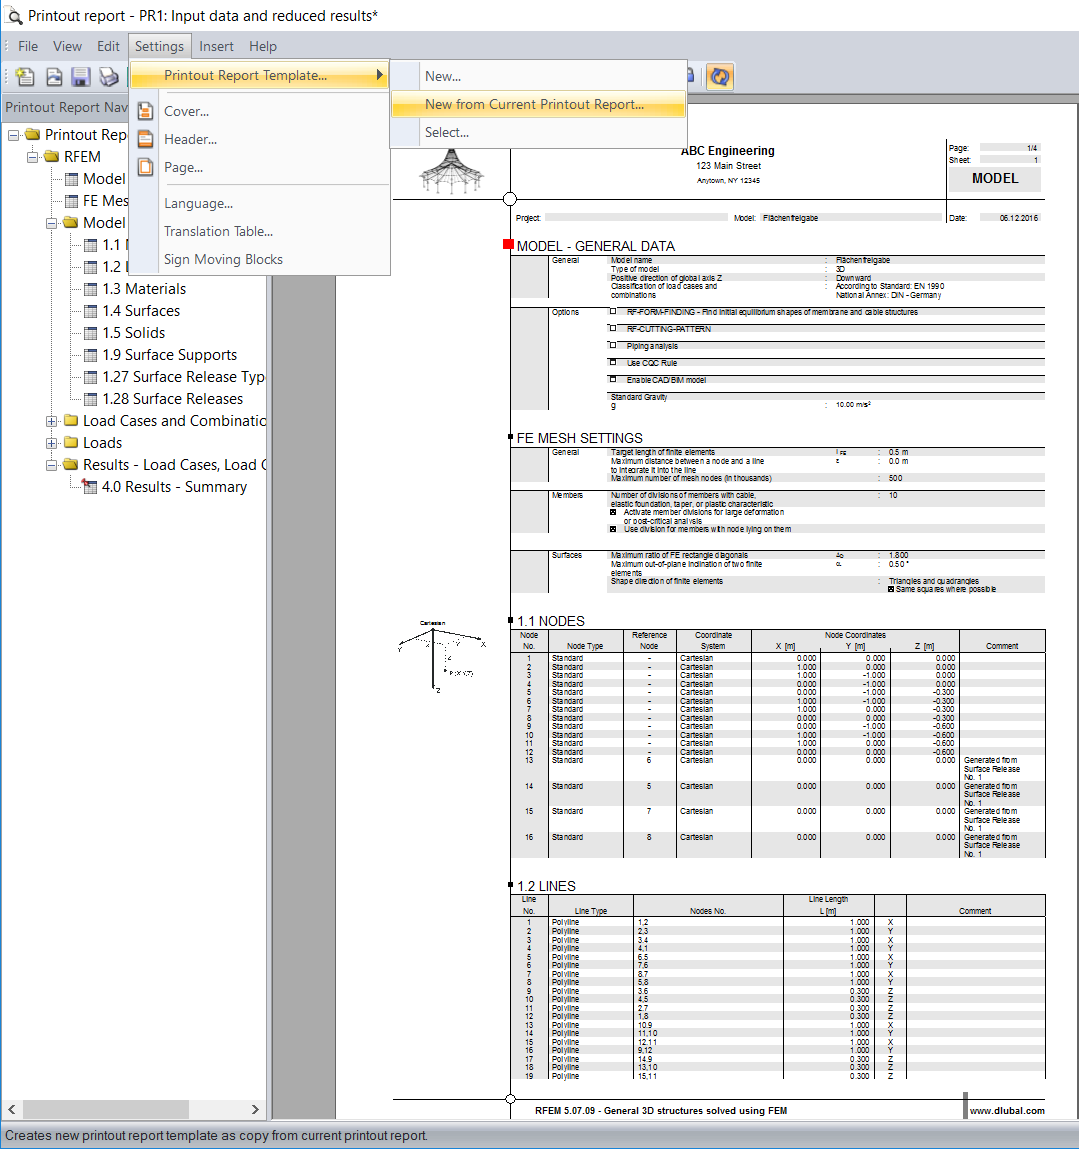Save the printout report using the disk icon
1079x1149 pixels.
click(80, 77)
